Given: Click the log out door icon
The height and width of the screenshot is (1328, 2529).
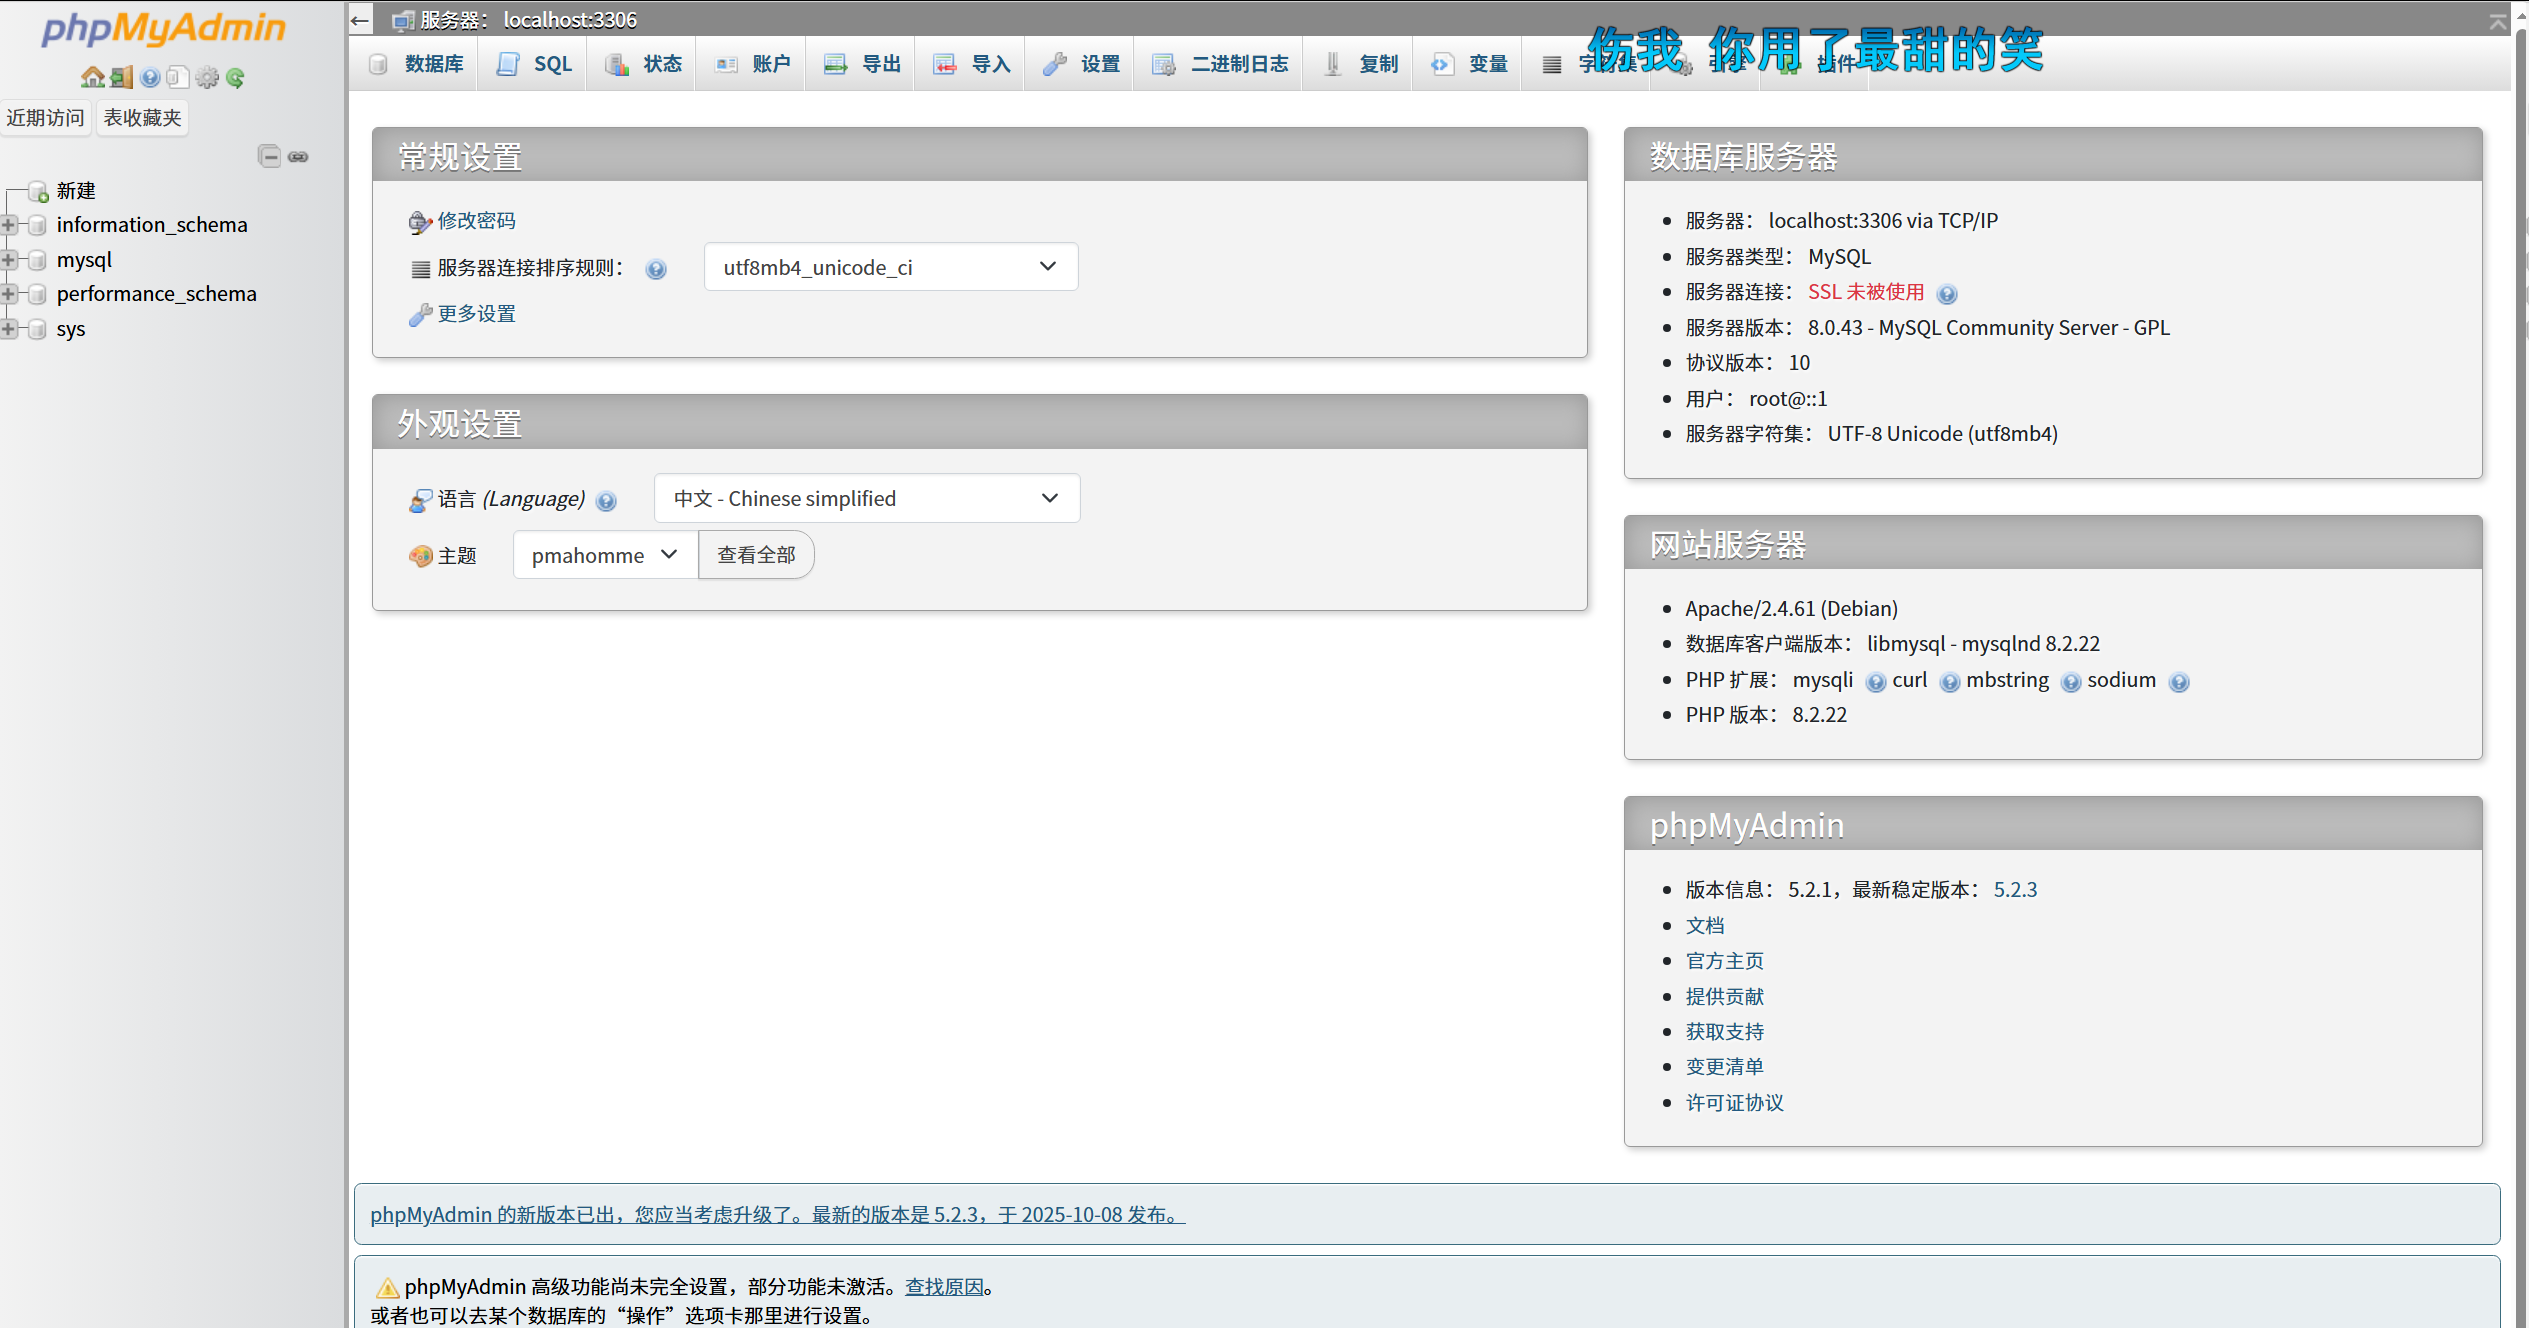Looking at the screenshot, I should point(121,77).
